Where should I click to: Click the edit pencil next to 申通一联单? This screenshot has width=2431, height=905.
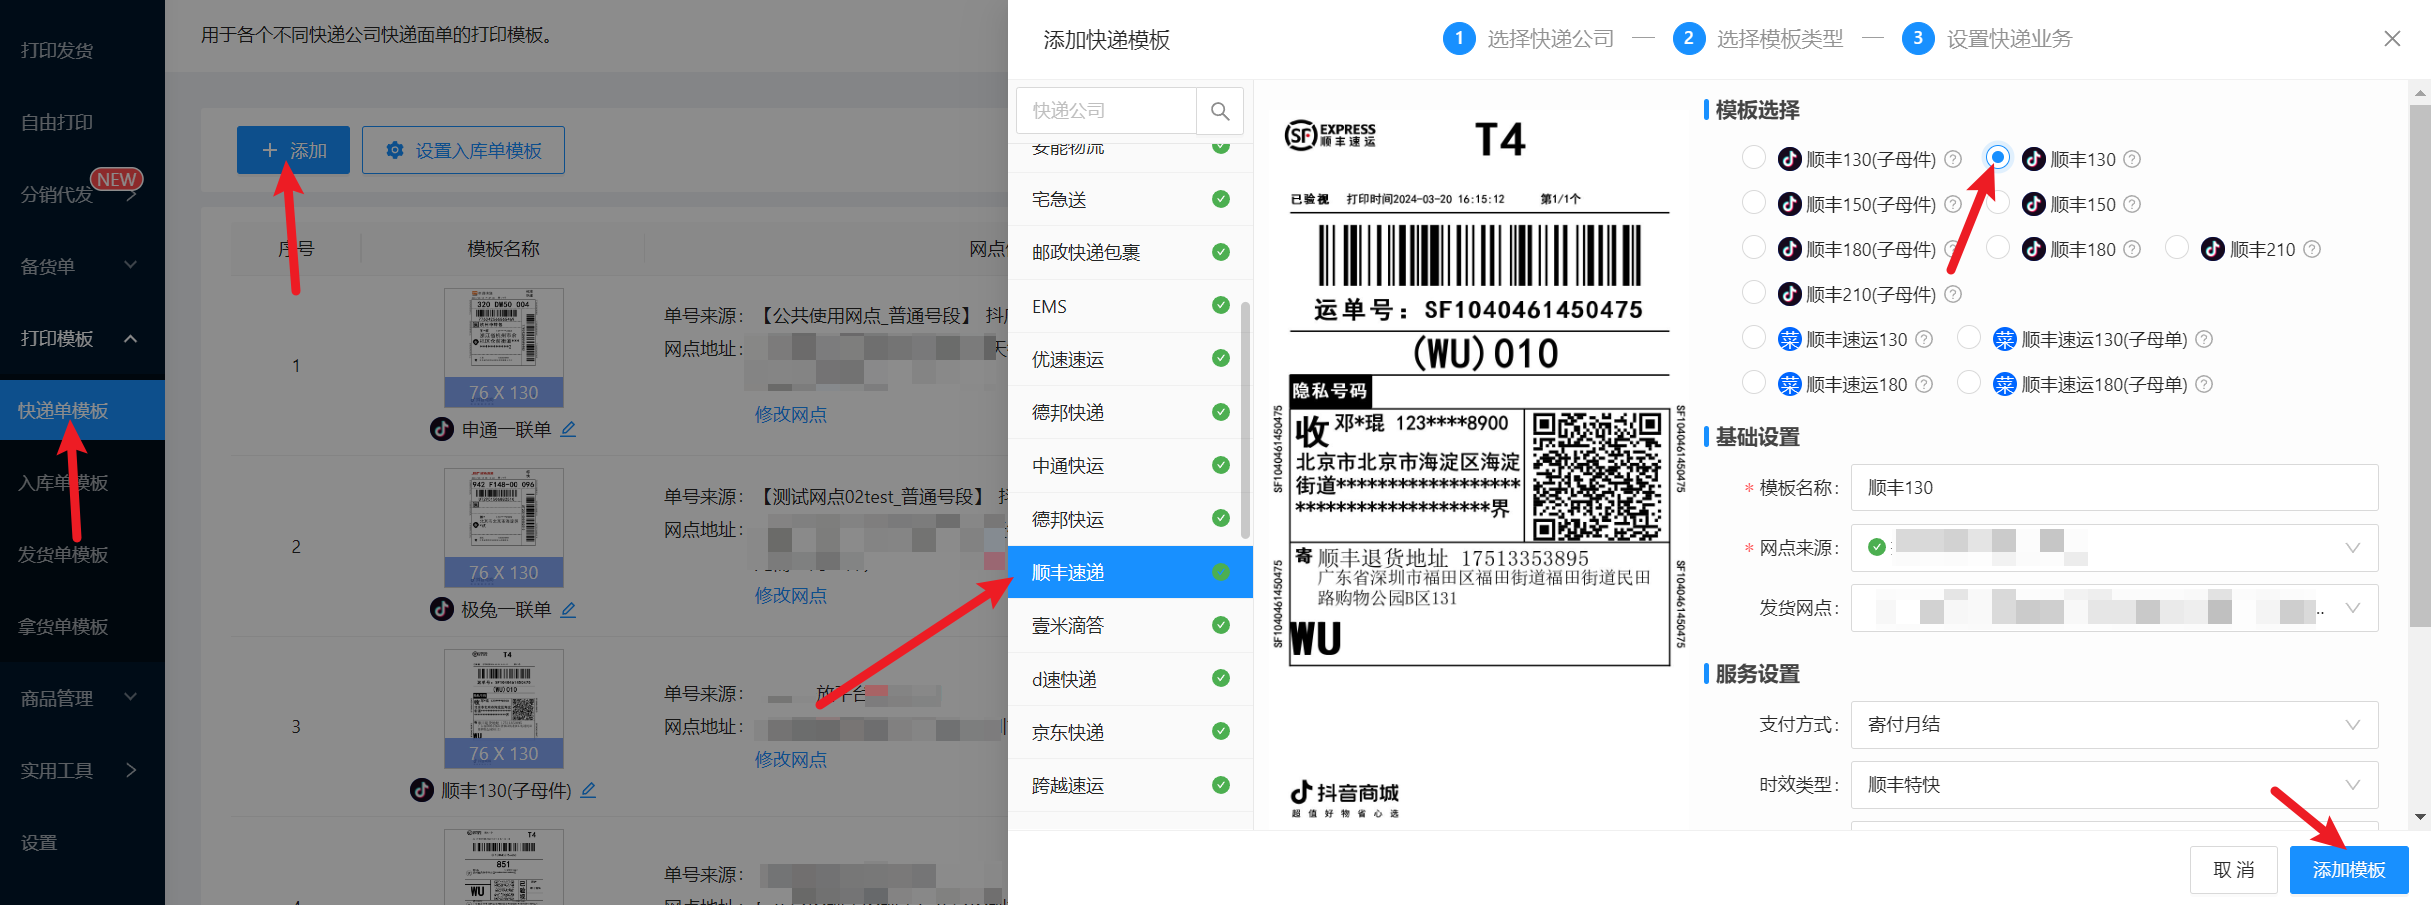pyautogui.click(x=568, y=429)
